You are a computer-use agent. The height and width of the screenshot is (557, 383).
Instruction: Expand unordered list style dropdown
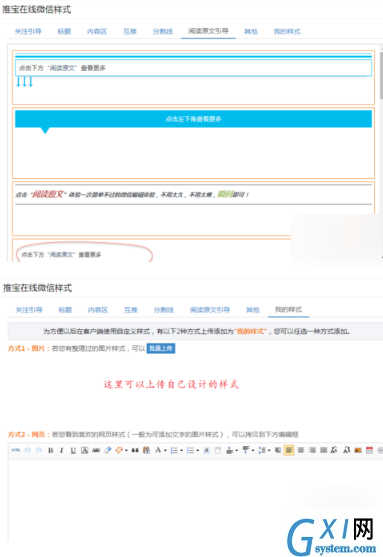pyautogui.click(x=198, y=450)
